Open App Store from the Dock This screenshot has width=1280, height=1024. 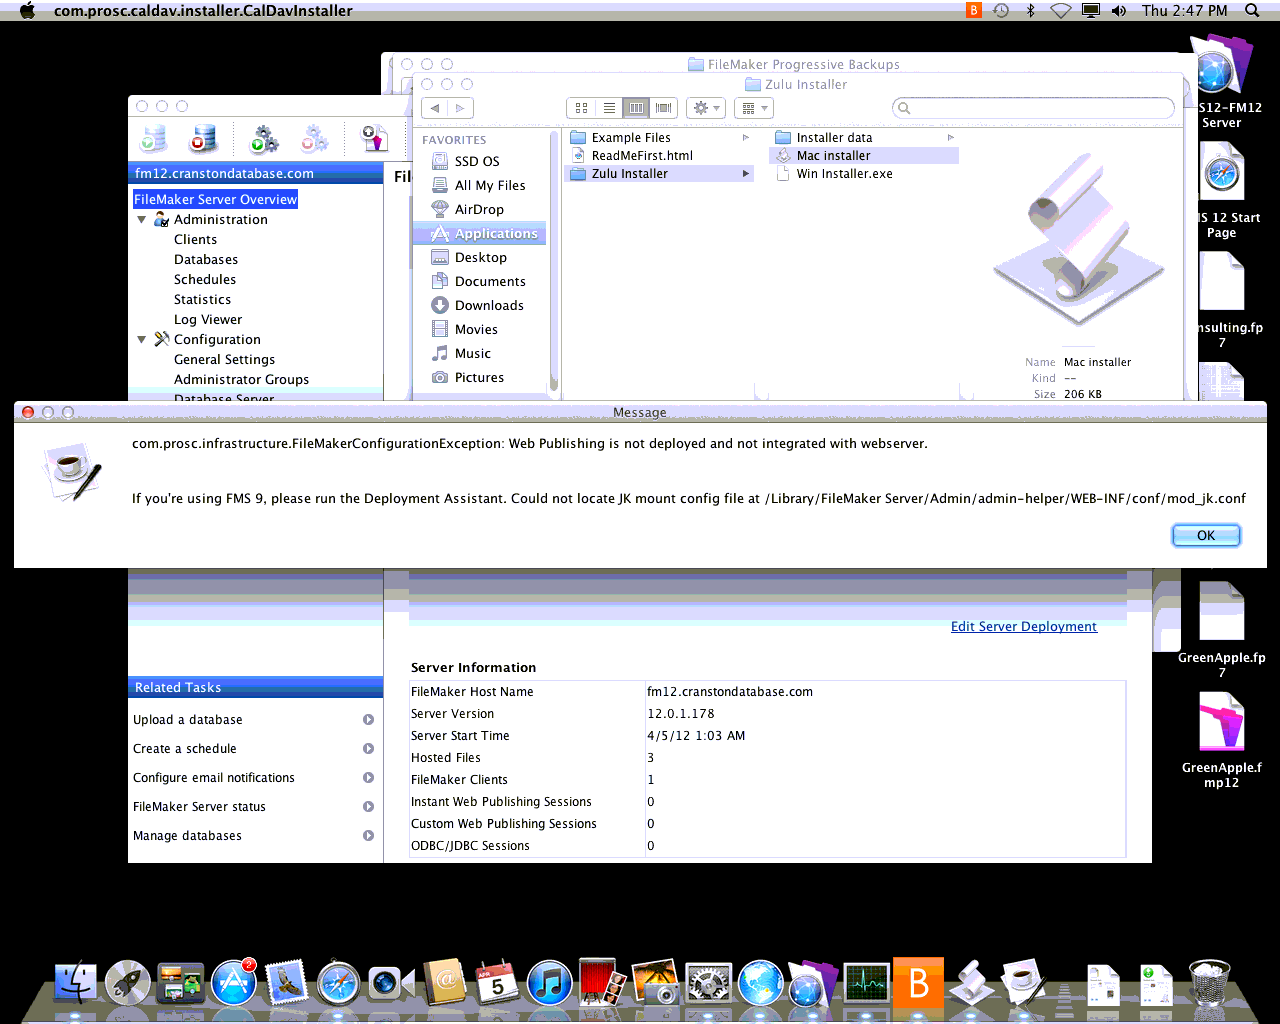click(x=234, y=984)
